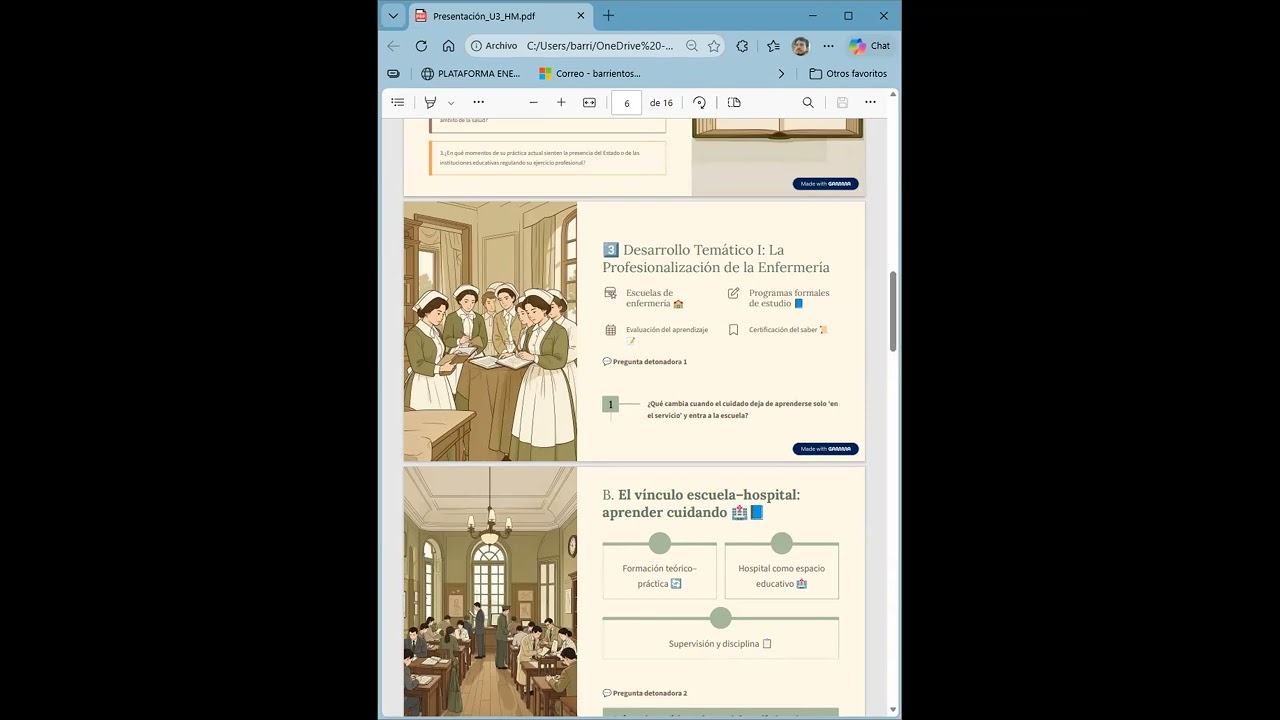
Task: Click 'Supervisión y disciplina' card
Action: (x=720, y=638)
